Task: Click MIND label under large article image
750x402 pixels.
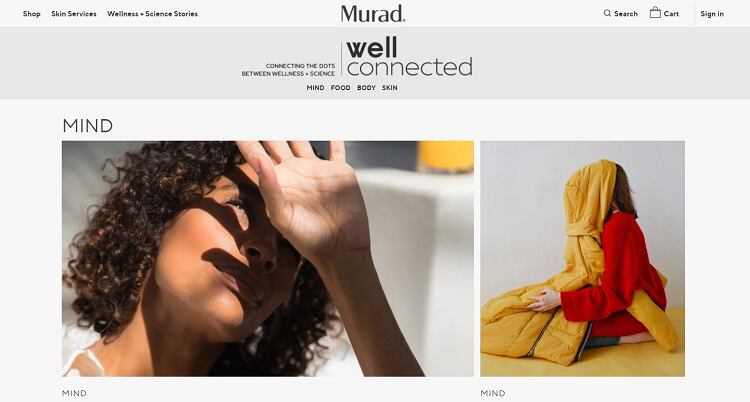Action: (x=74, y=393)
